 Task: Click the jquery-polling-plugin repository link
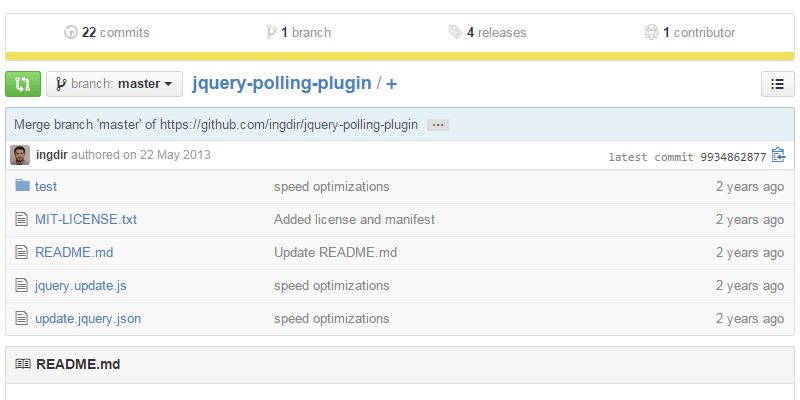click(x=281, y=84)
